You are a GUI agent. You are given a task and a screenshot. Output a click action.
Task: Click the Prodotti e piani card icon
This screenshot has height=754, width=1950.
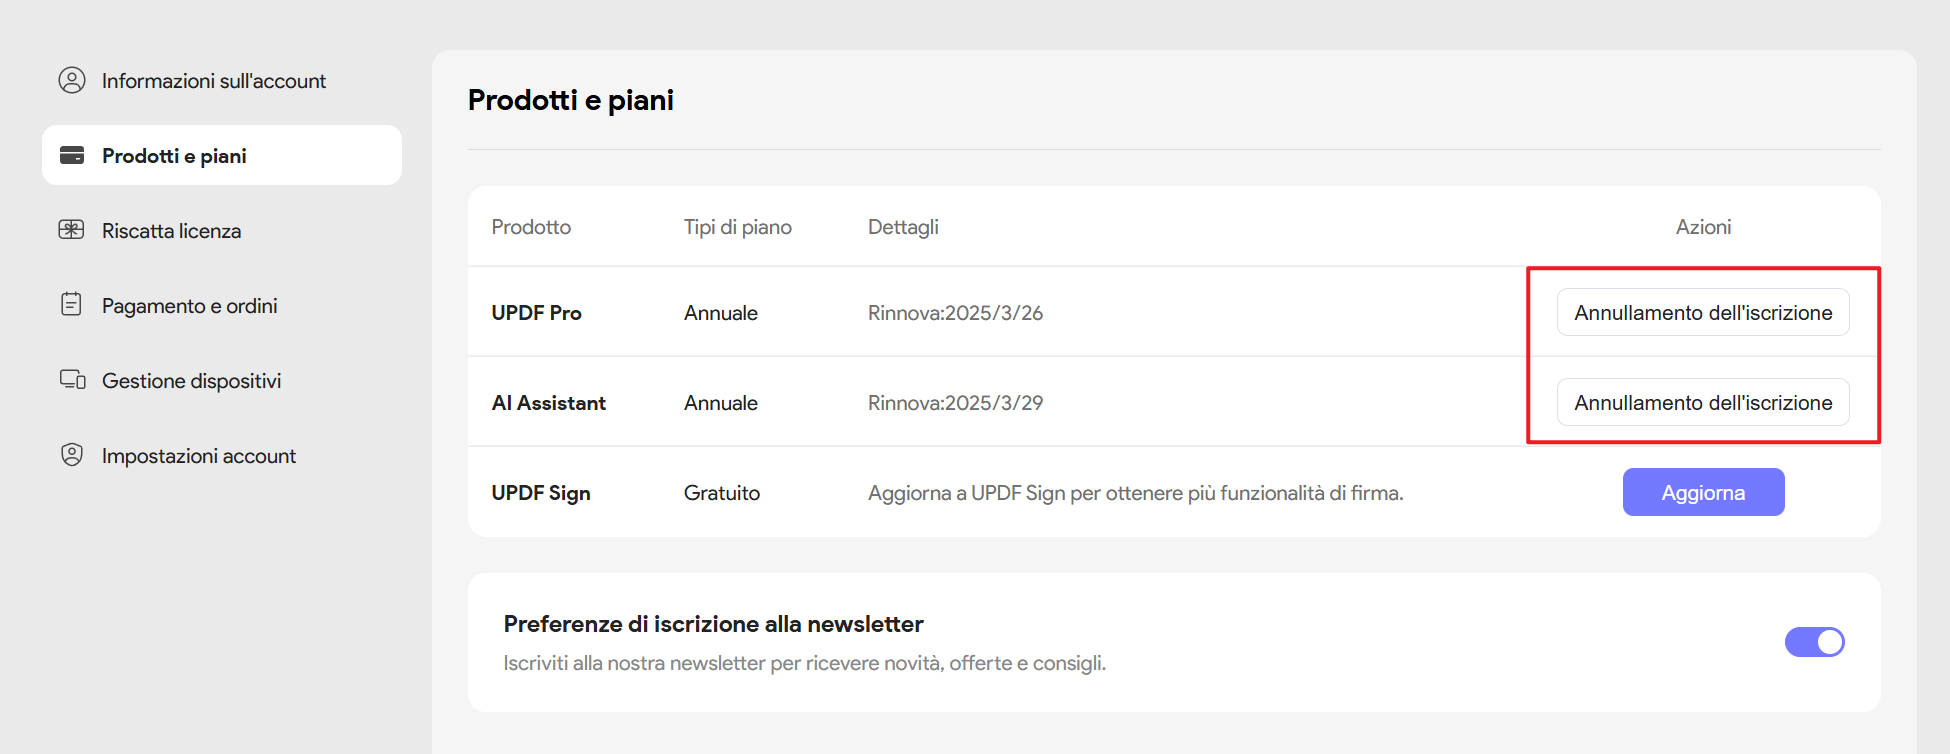pyautogui.click(x=72, y=155)
